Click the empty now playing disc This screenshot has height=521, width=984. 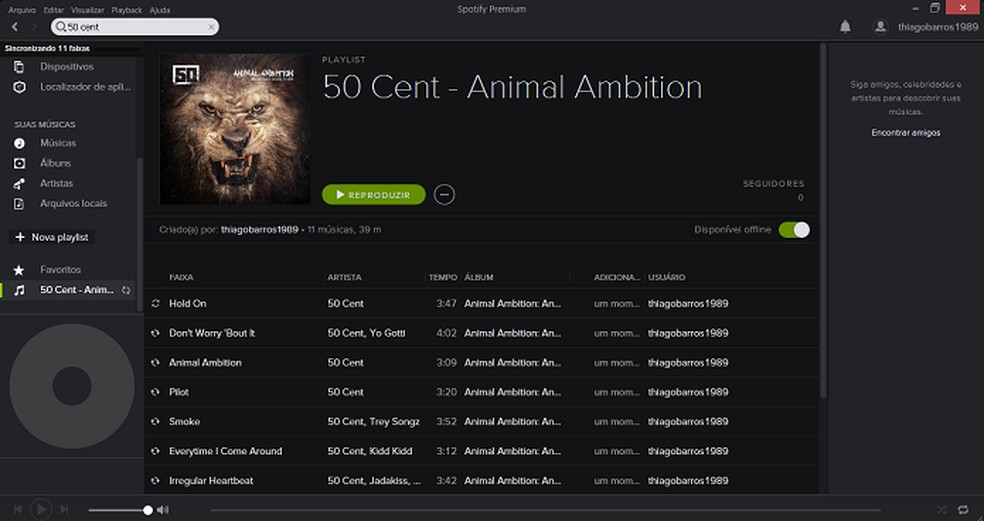[72, 386]
